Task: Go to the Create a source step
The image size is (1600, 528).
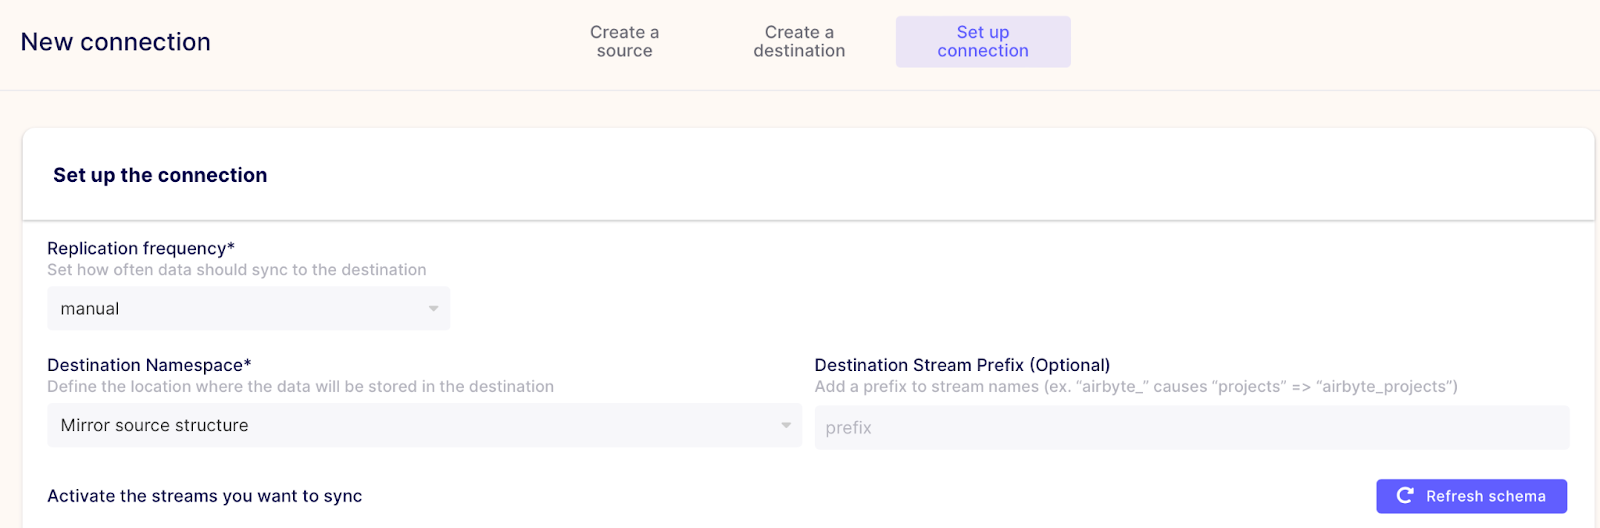Action: (624, 42)
